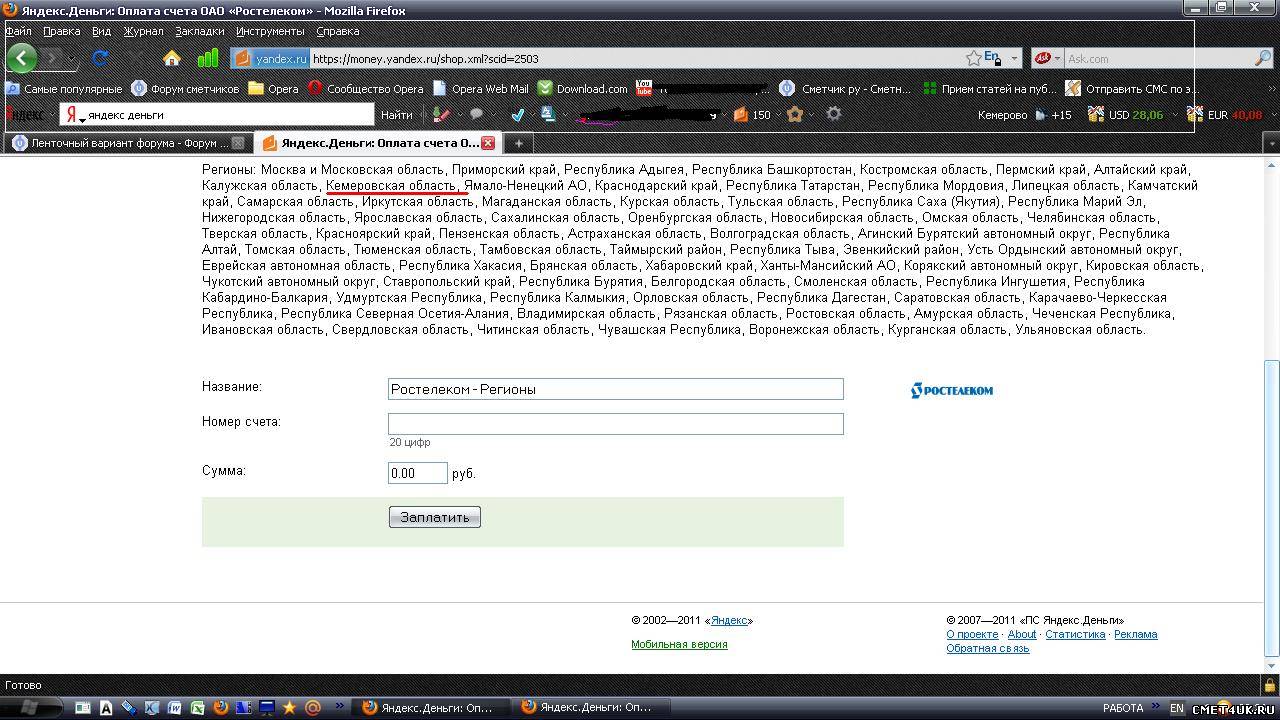Click the Yandex bar blue checkmark icon
Screen dimensions: 1280x720
pos(517,115)
